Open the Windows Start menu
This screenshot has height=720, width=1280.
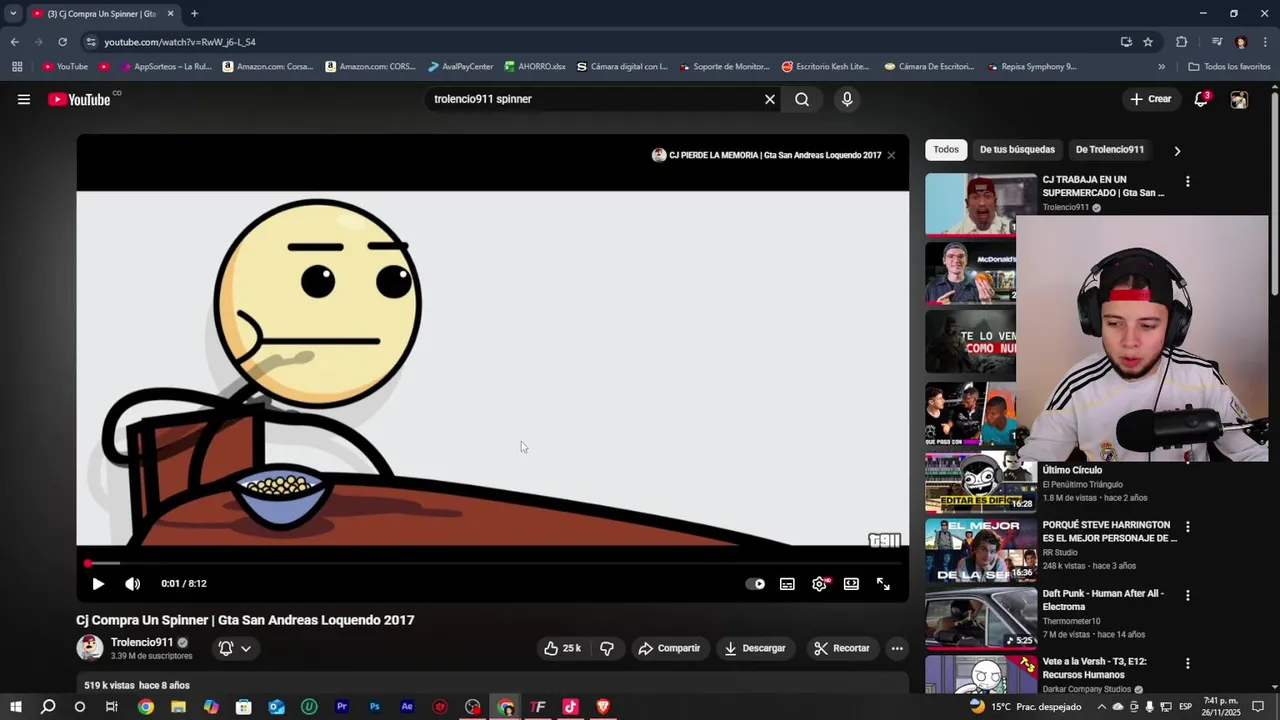pyautogui.click(x=15, y=707)
